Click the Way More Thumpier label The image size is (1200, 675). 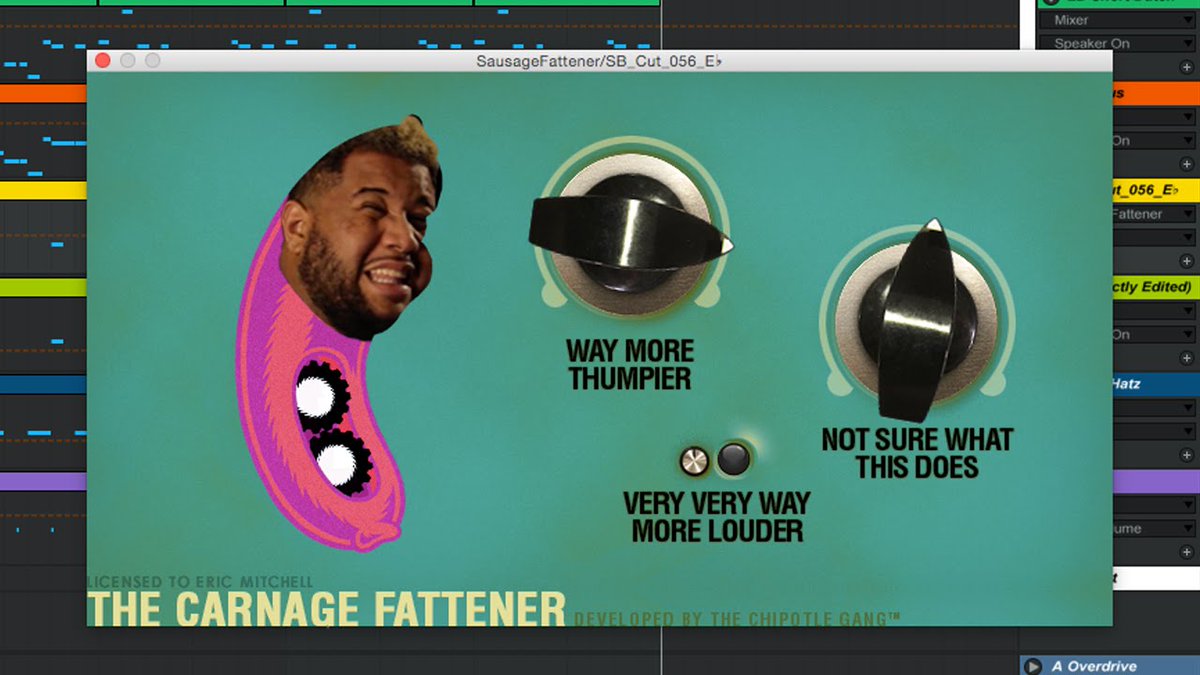click(x=630, y=365)
